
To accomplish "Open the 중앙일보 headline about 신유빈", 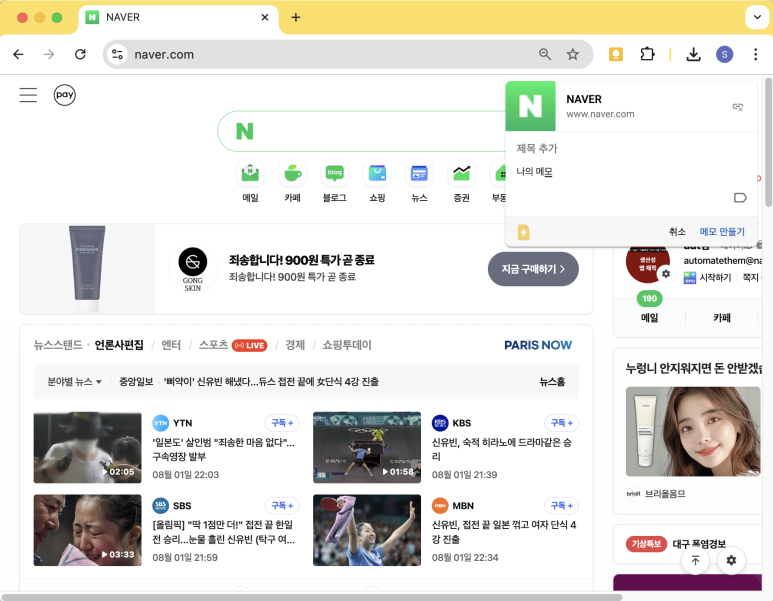I will tap(271, 382).
